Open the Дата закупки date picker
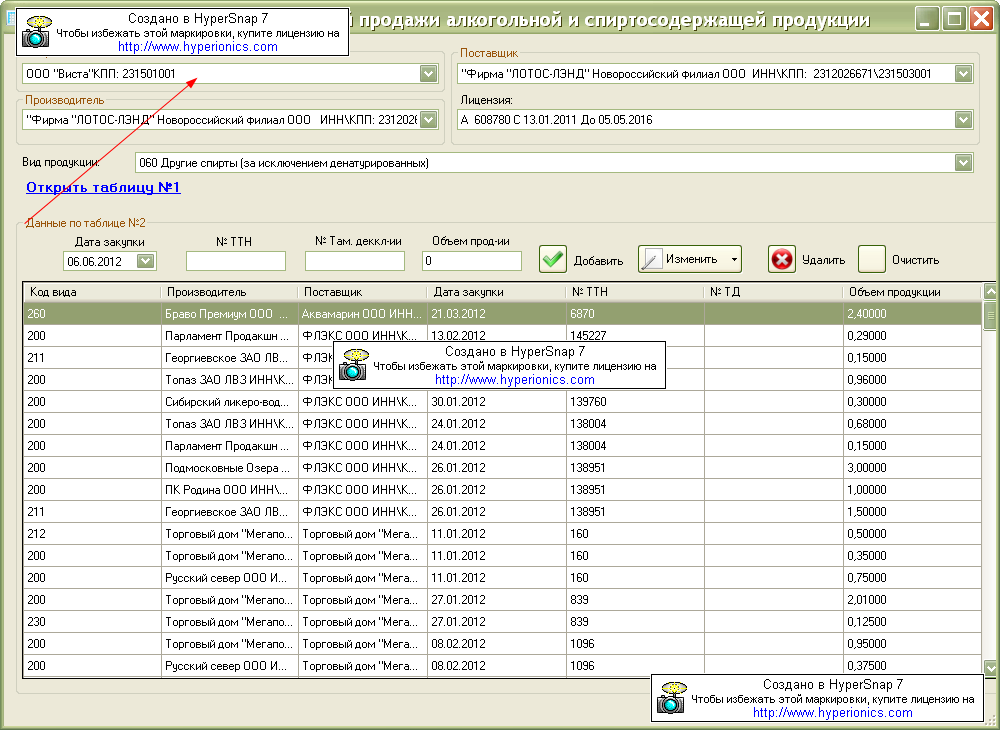Screen dimensions: 1000x730 (146, 261)
